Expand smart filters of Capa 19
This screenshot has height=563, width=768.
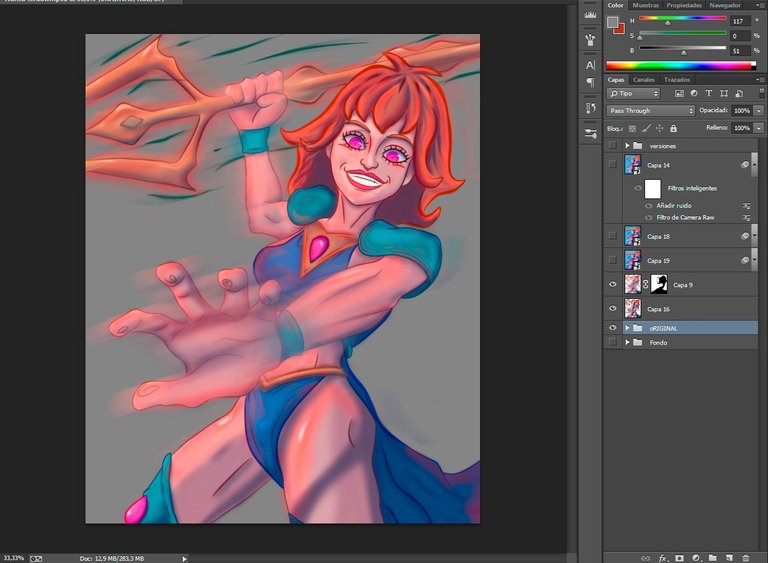pyautogui.click(x=754, y=260)
